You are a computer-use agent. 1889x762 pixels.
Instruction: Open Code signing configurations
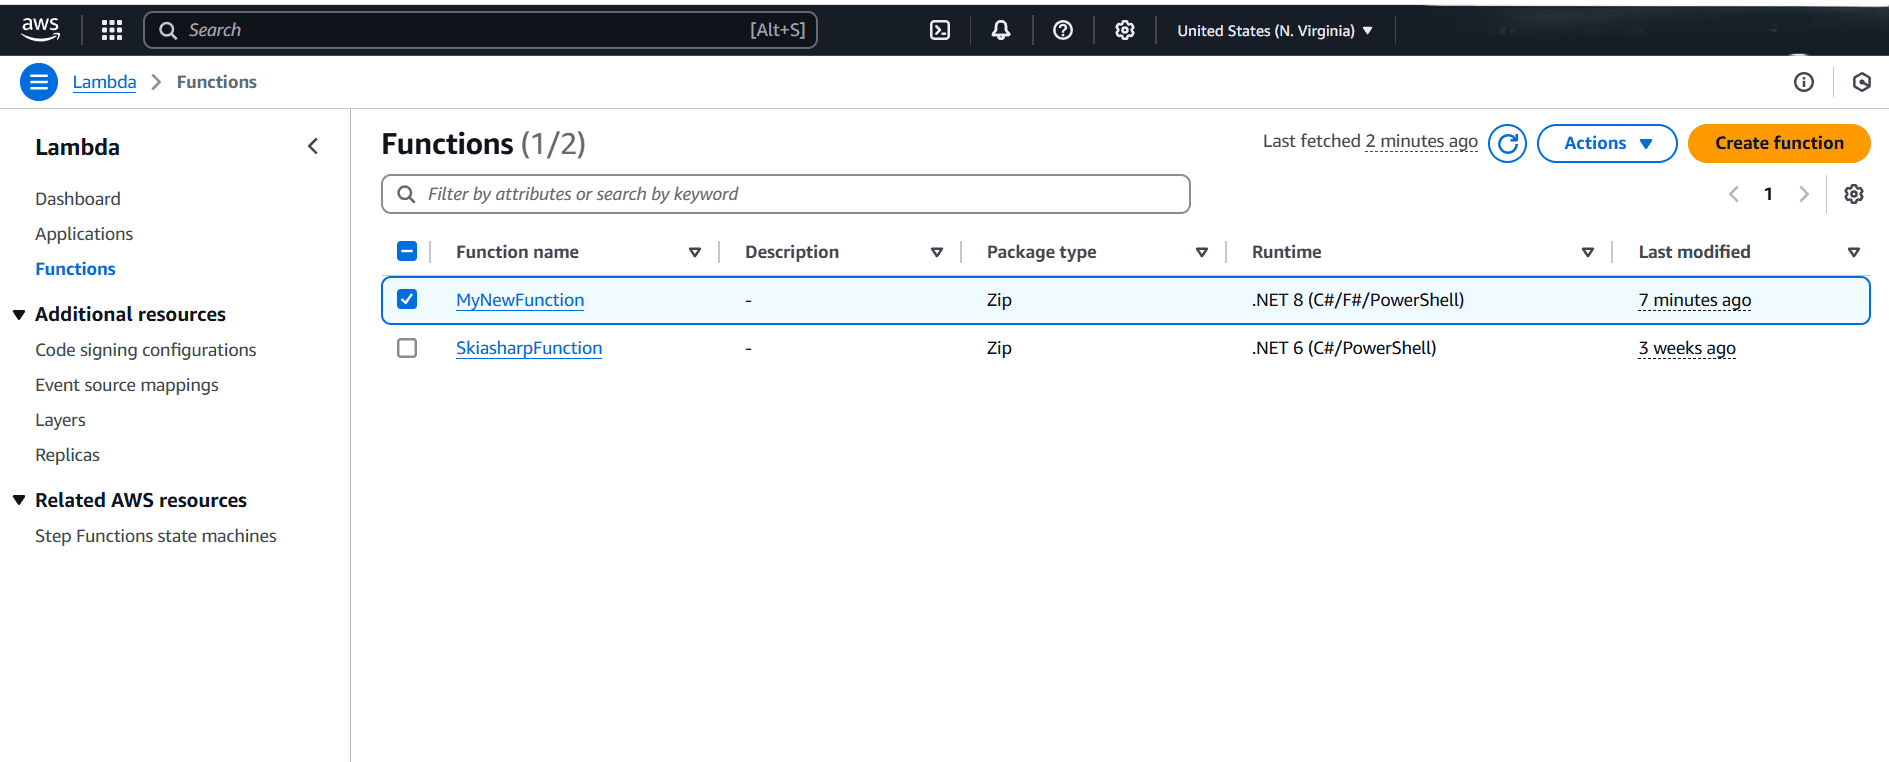(x=146, y=350)
